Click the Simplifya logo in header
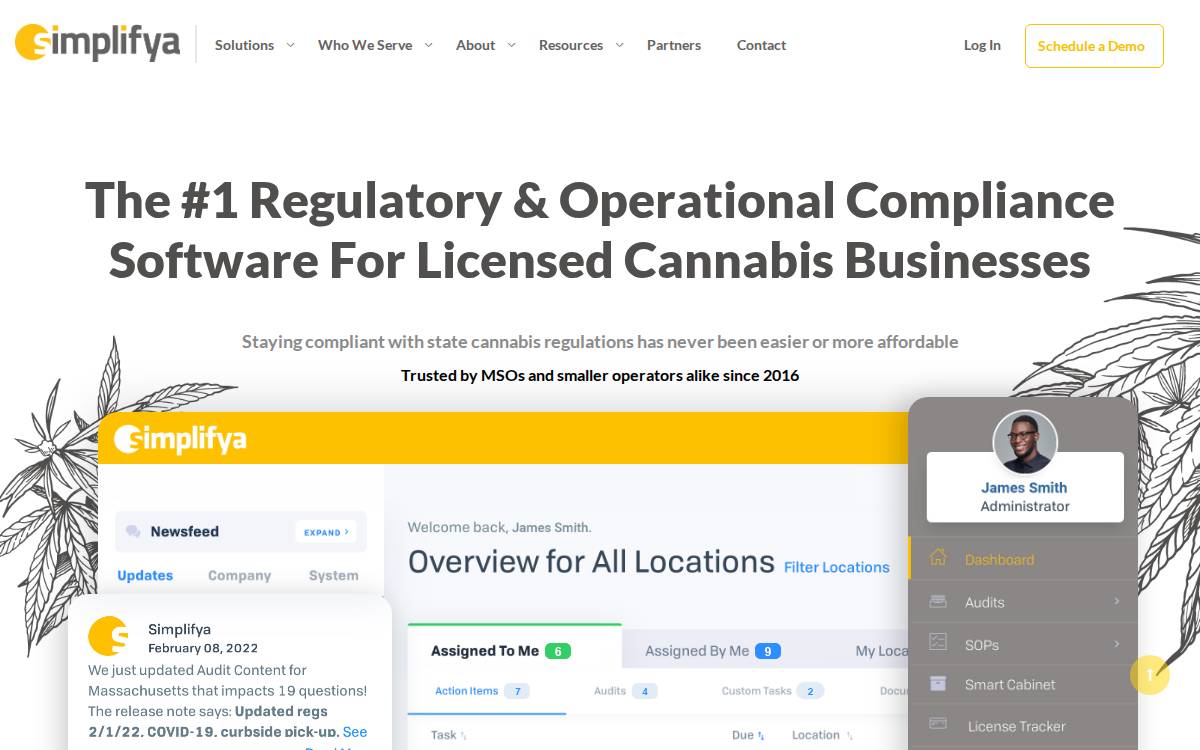The width and height of the screenshot is (1200, 750). tap(97, 43)
